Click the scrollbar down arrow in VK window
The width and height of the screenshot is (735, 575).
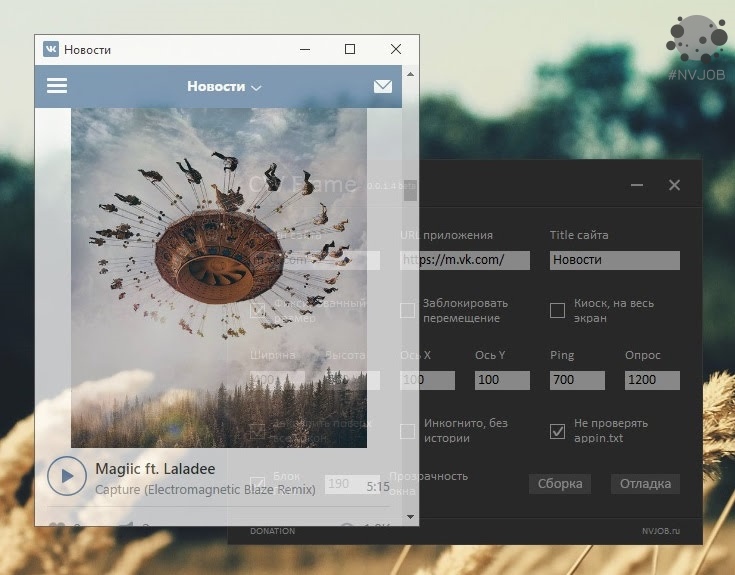[x=410, y=517]
